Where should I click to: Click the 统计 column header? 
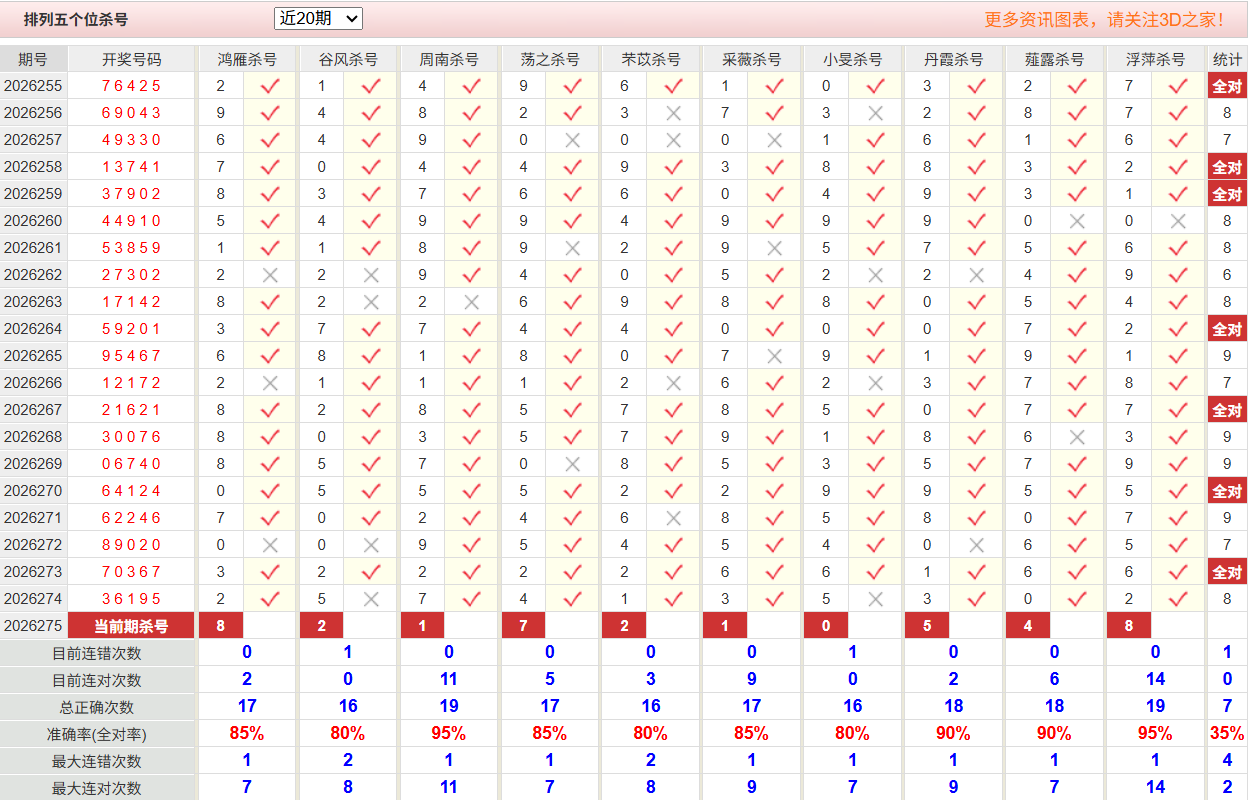1227,59
